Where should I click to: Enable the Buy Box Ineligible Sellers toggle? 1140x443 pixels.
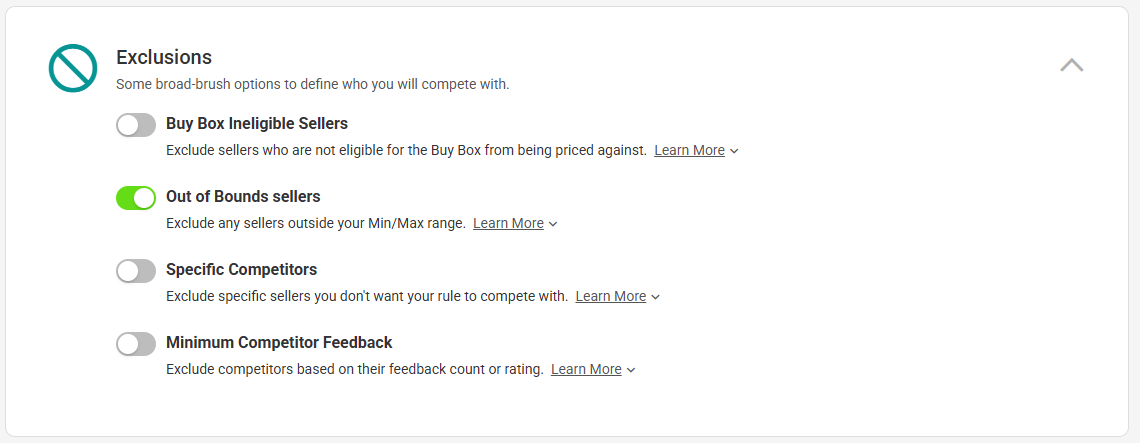pyautogui.click(x=136, y=125)
